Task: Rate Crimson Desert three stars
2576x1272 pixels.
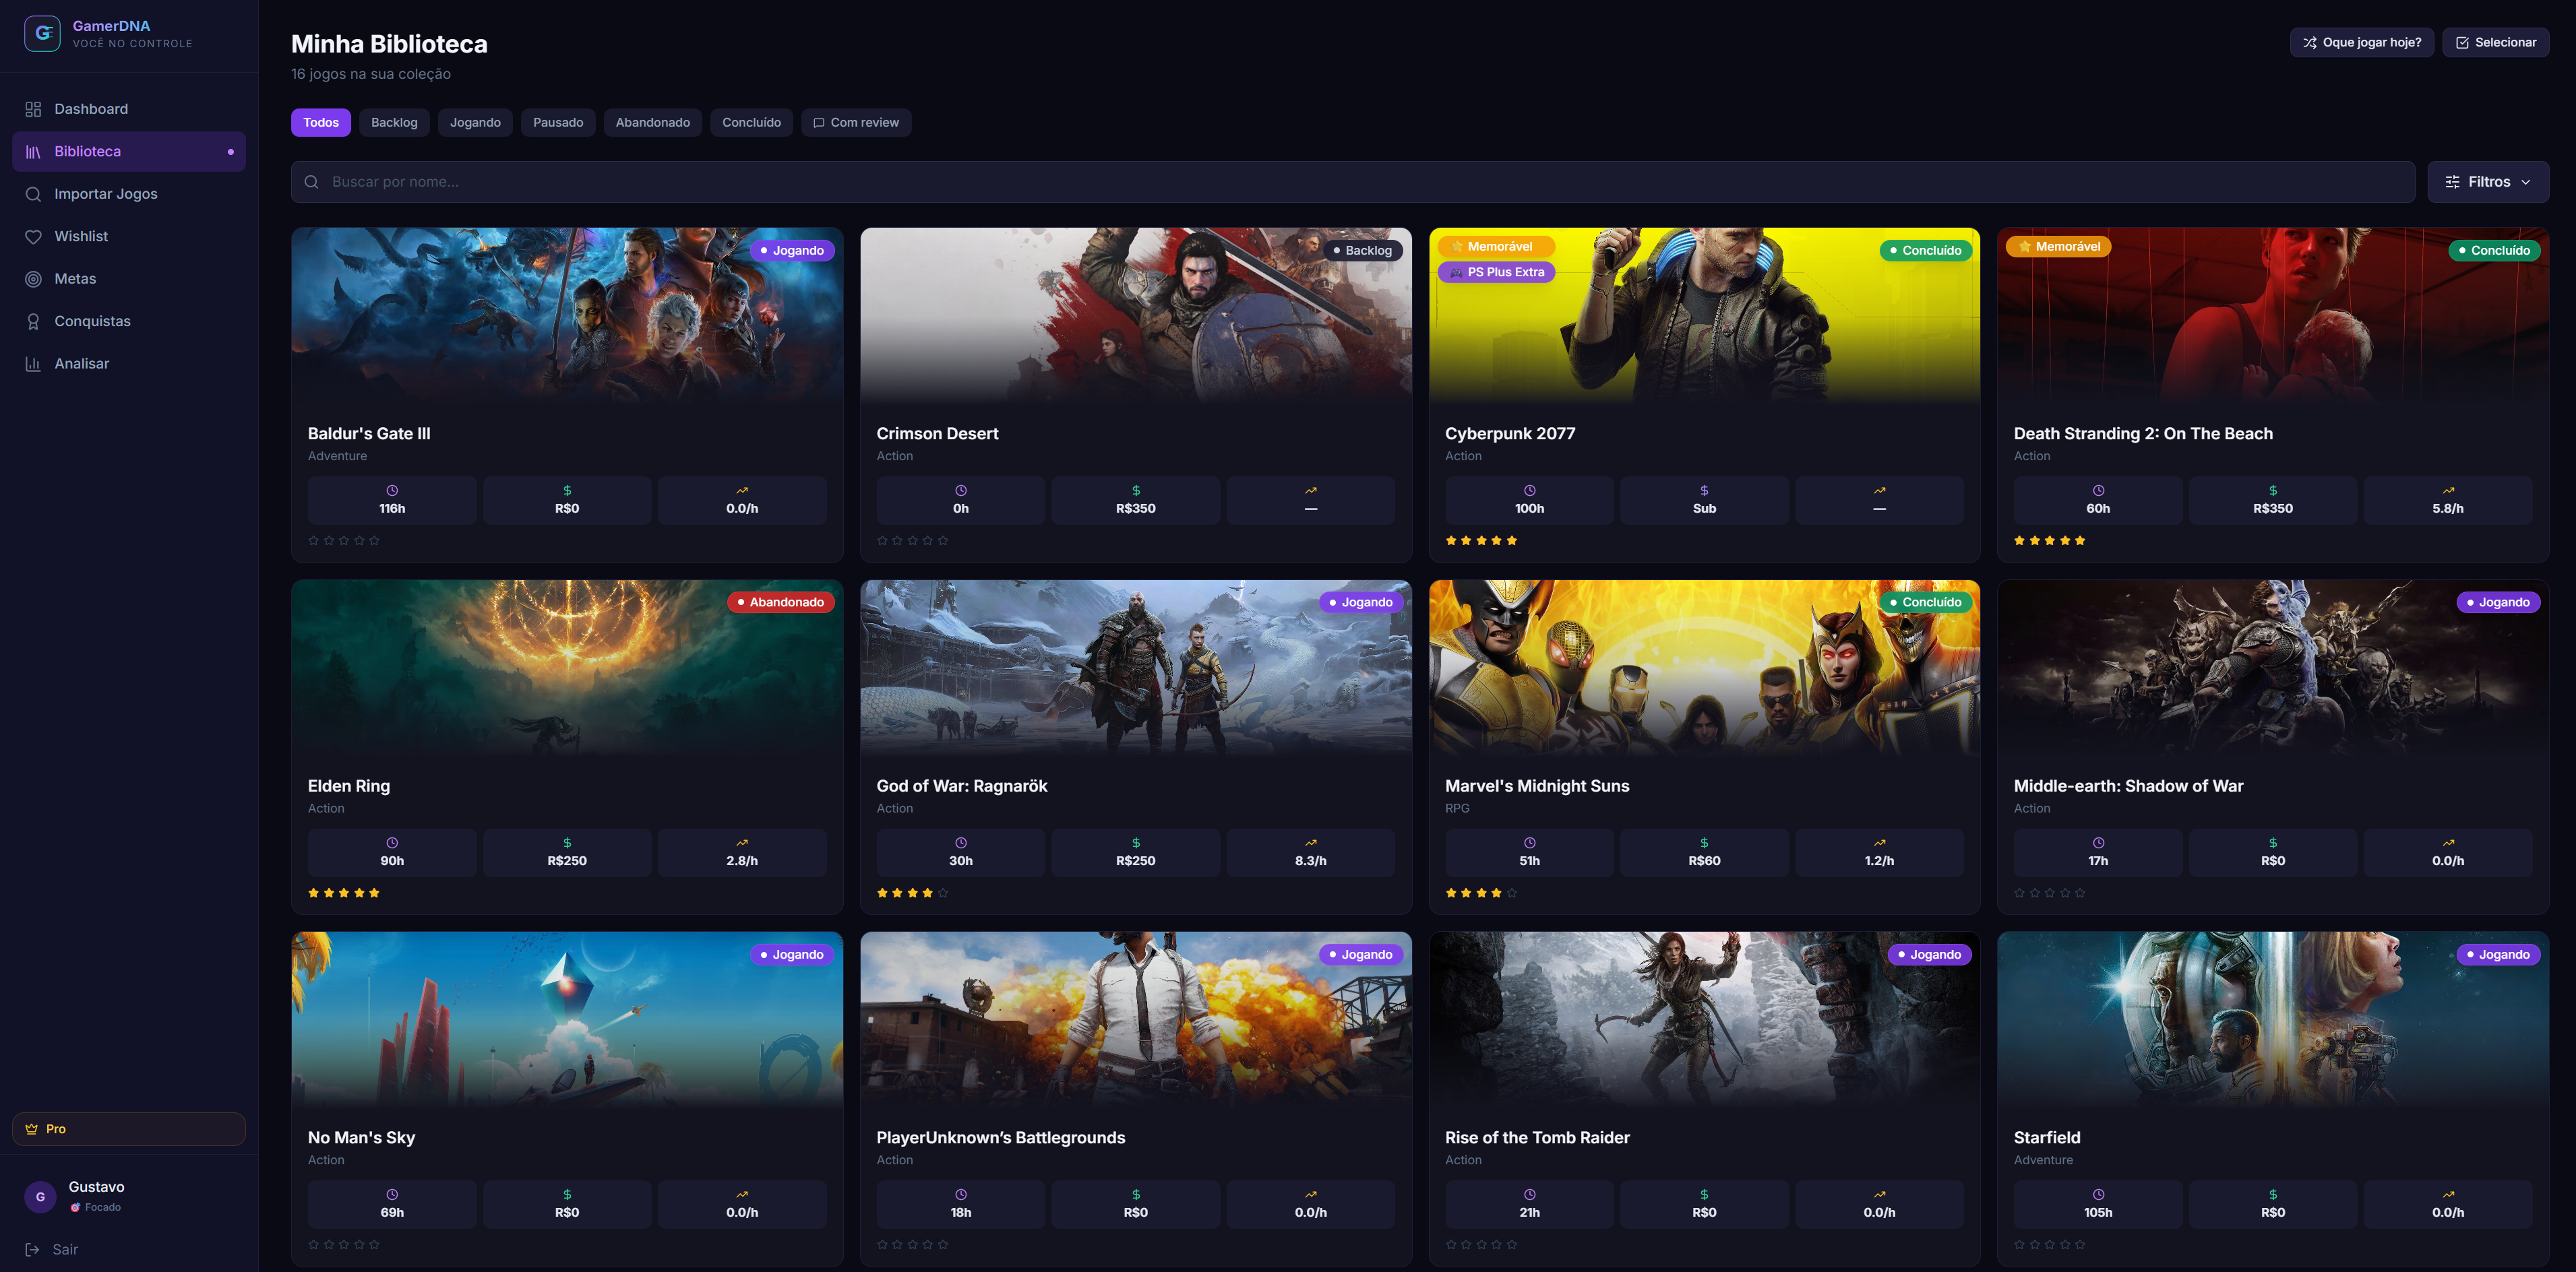Action: pos(913,541)
